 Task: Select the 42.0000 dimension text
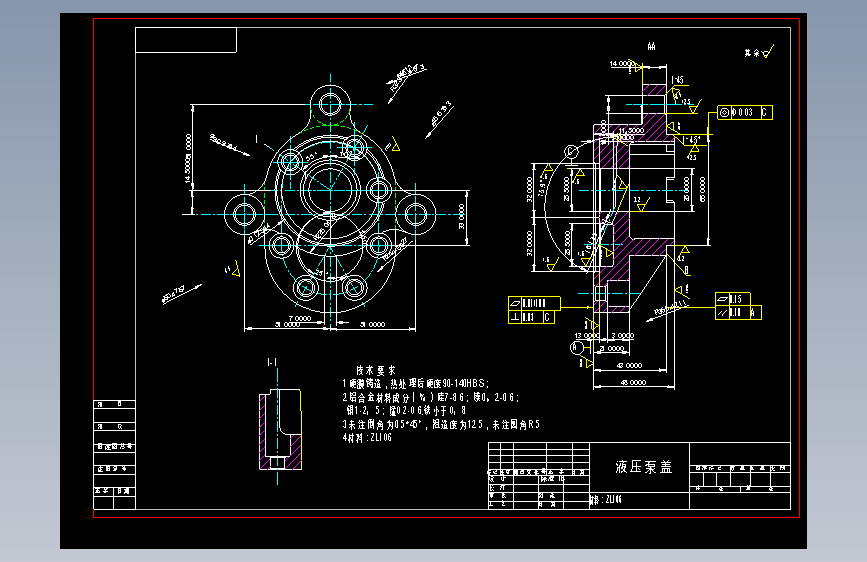pos(629,365)
